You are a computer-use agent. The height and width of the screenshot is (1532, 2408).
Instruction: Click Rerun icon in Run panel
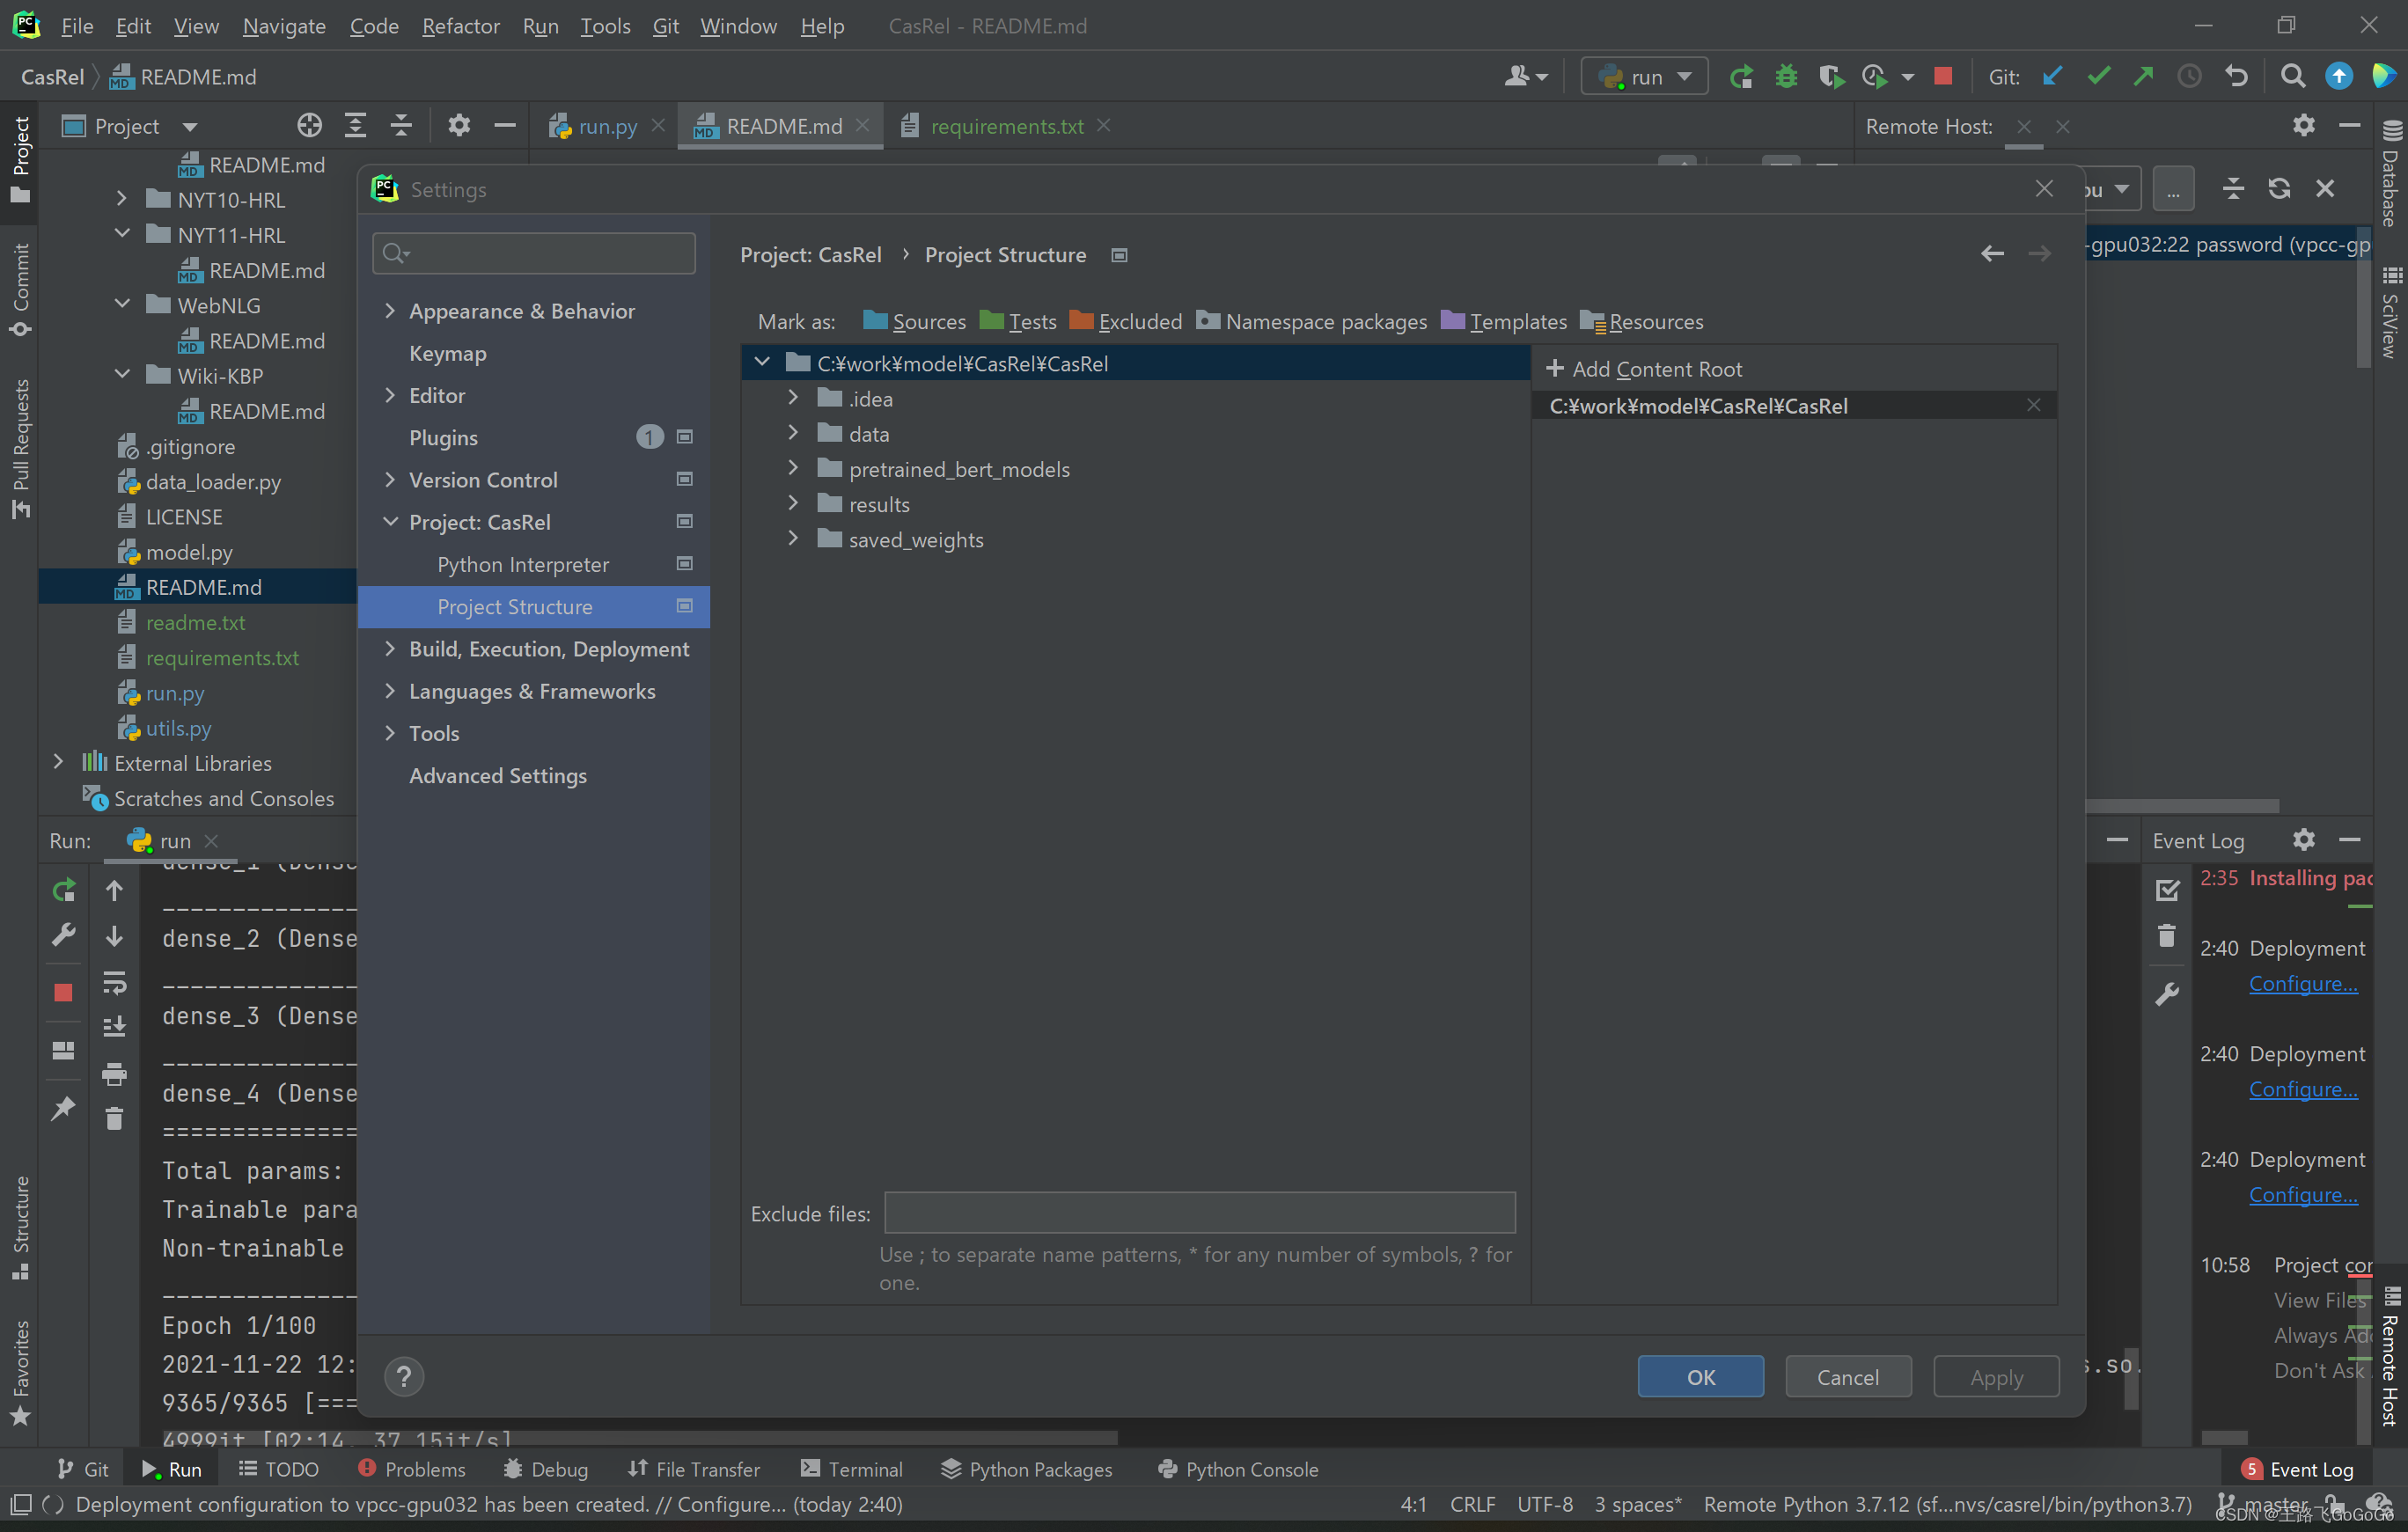click(x=63, y=889)
